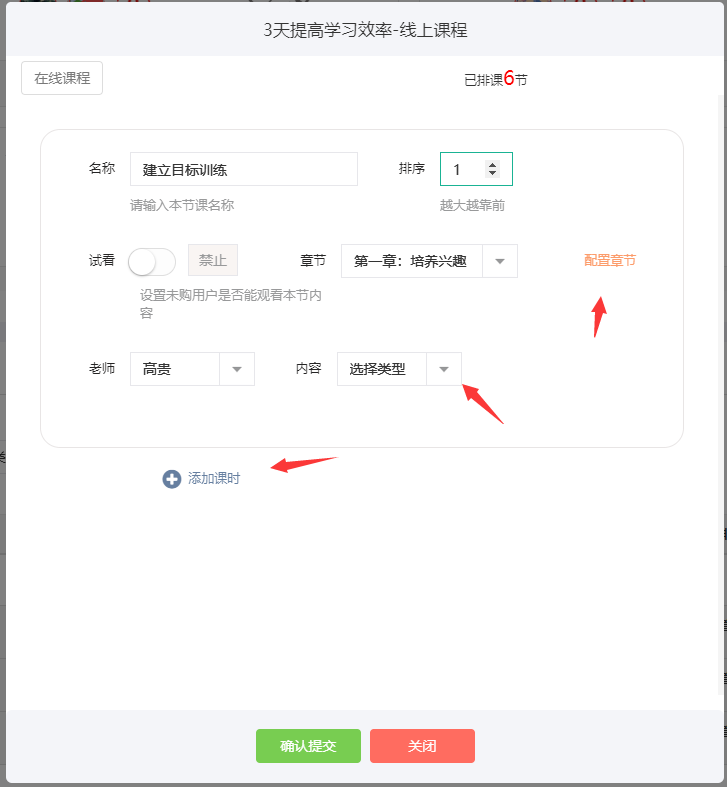Viewport: 727px width, 787px height.
Task: Click the red 关闭 button
Action: point(422,746)
